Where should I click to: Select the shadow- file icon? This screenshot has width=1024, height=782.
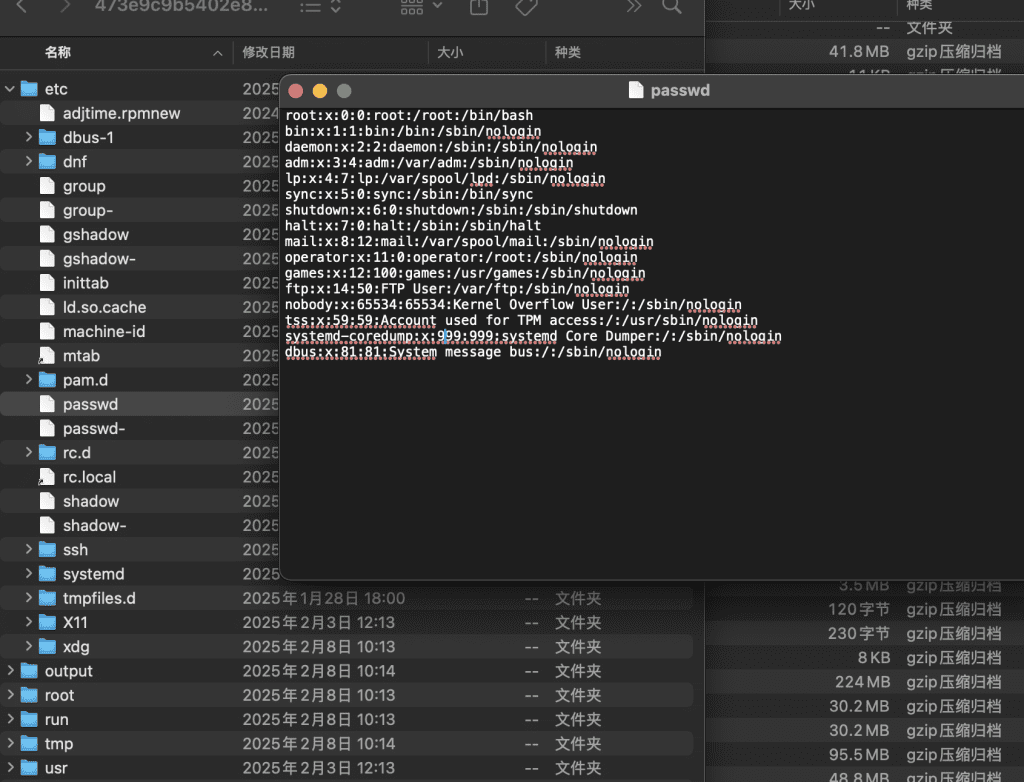(x=47, y=525)
